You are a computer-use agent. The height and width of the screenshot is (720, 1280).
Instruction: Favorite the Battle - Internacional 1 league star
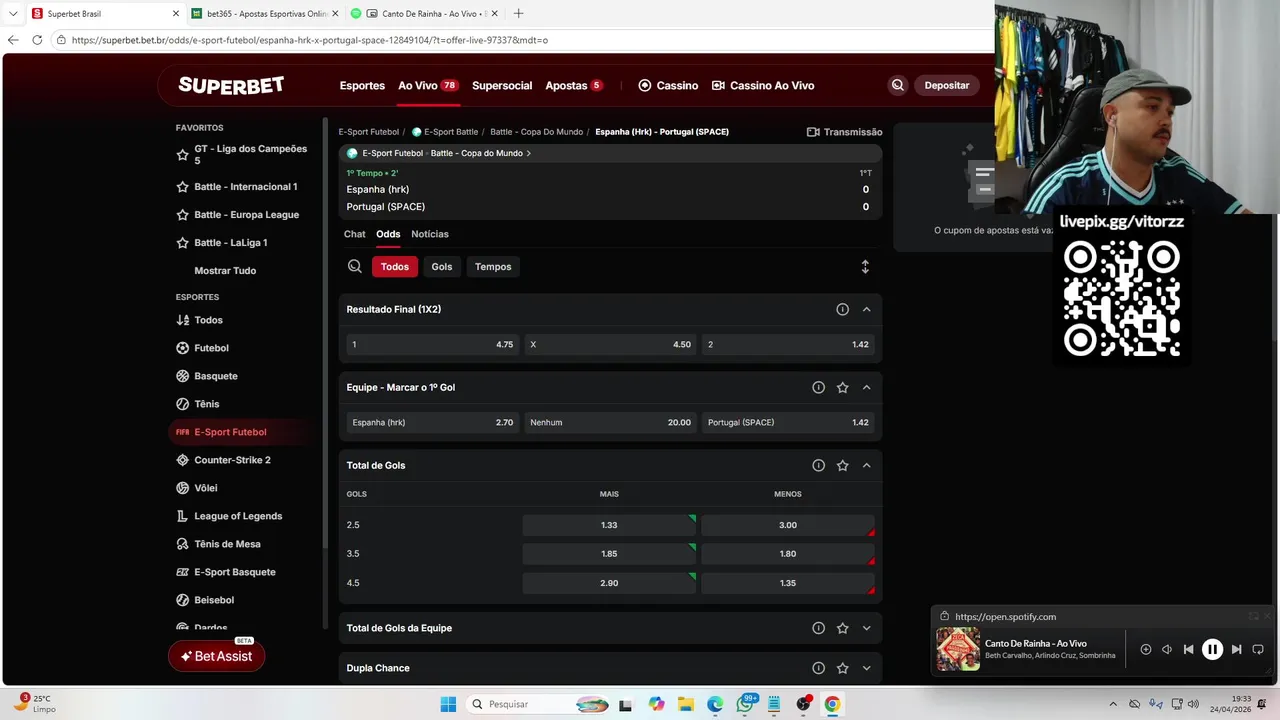pyautogui.click(x=182, y=187)
